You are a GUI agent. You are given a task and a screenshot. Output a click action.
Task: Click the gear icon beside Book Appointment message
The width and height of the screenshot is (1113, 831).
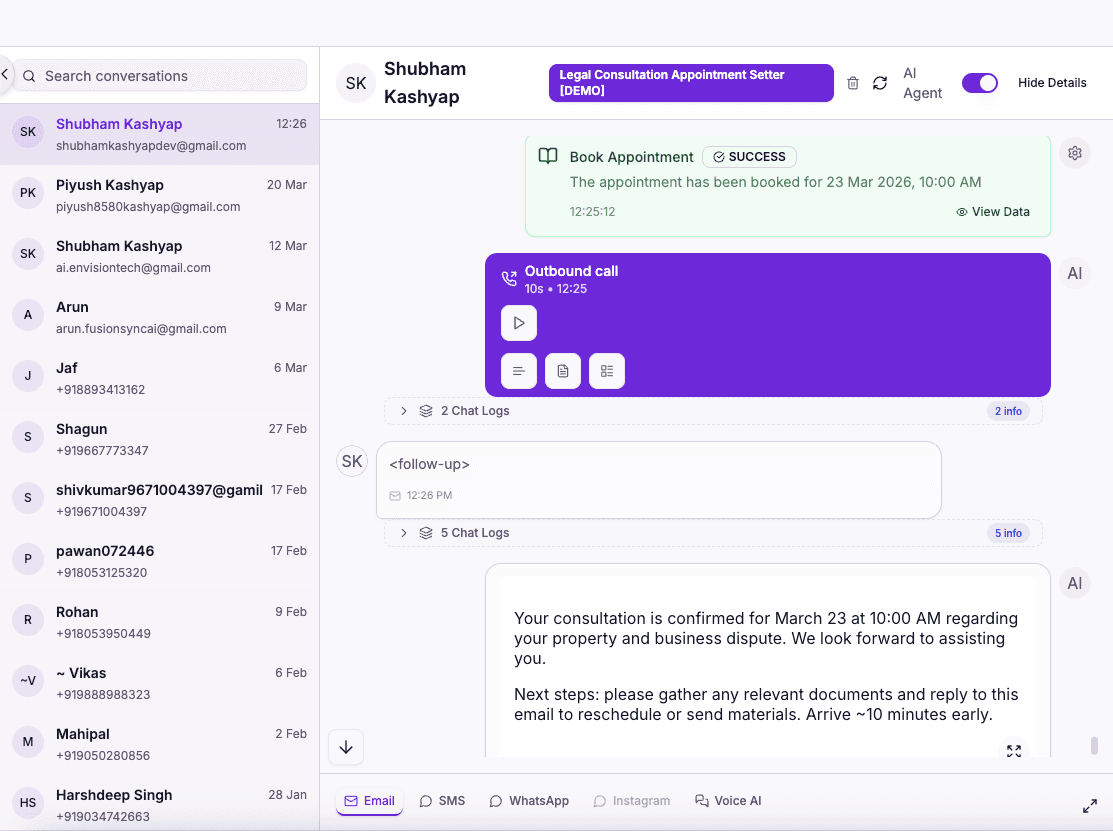1074,153
